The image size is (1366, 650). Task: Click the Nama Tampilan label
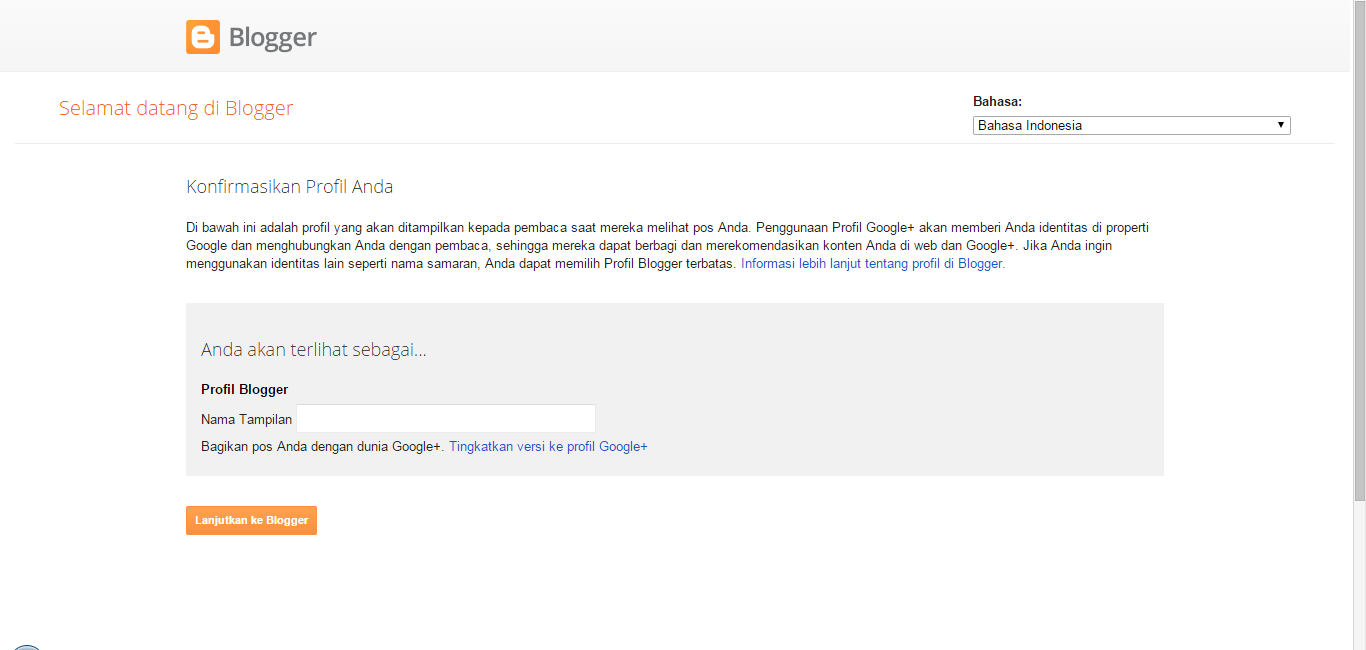pos(247,419)
